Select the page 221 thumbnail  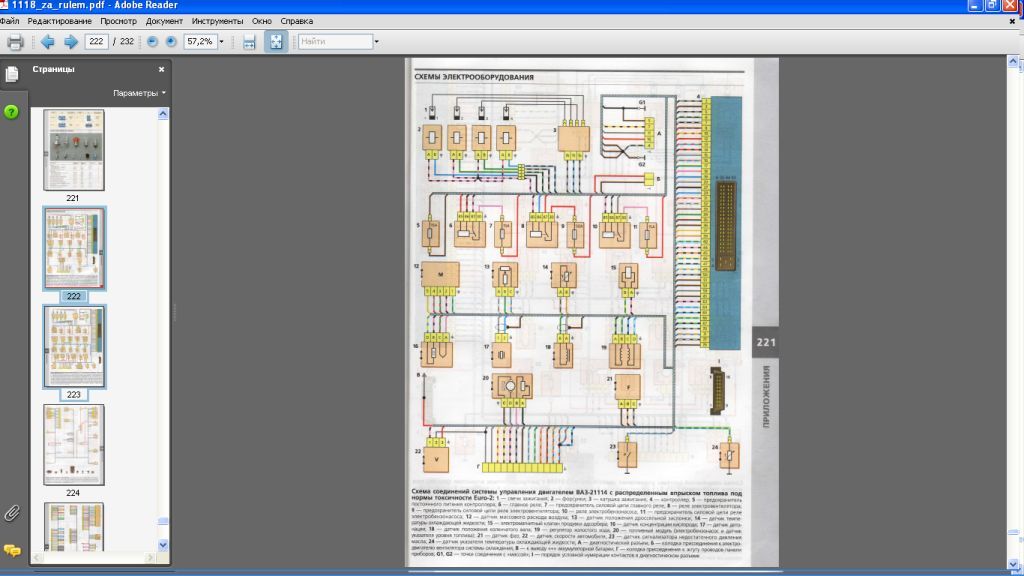[x=74, y=150]
